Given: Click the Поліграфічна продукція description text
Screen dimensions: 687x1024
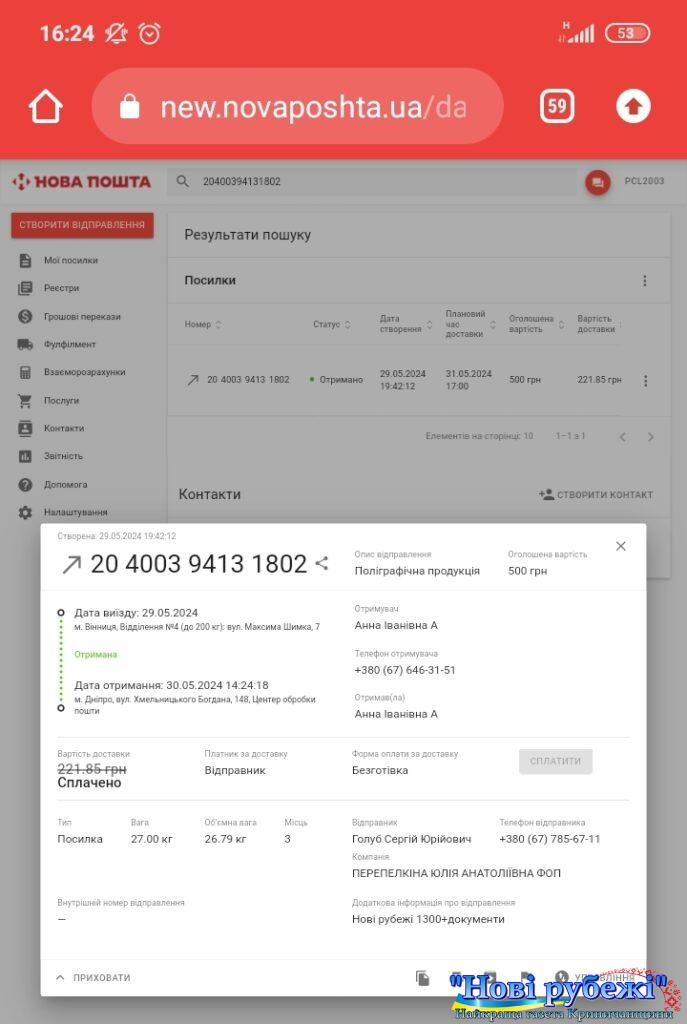Looking at the screenshot, I should point(417,571).
